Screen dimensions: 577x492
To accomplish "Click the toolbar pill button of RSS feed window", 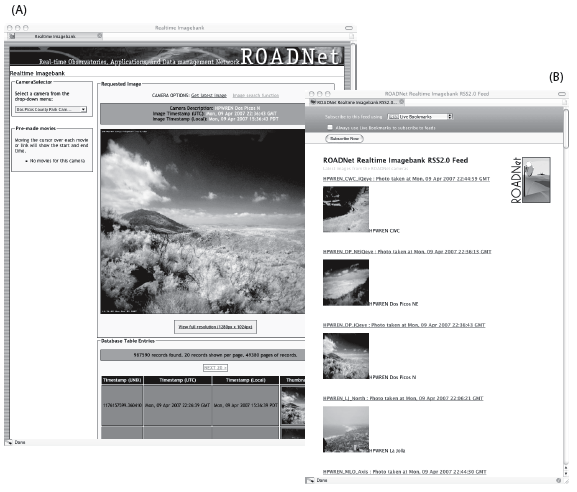I will [562, 94].
